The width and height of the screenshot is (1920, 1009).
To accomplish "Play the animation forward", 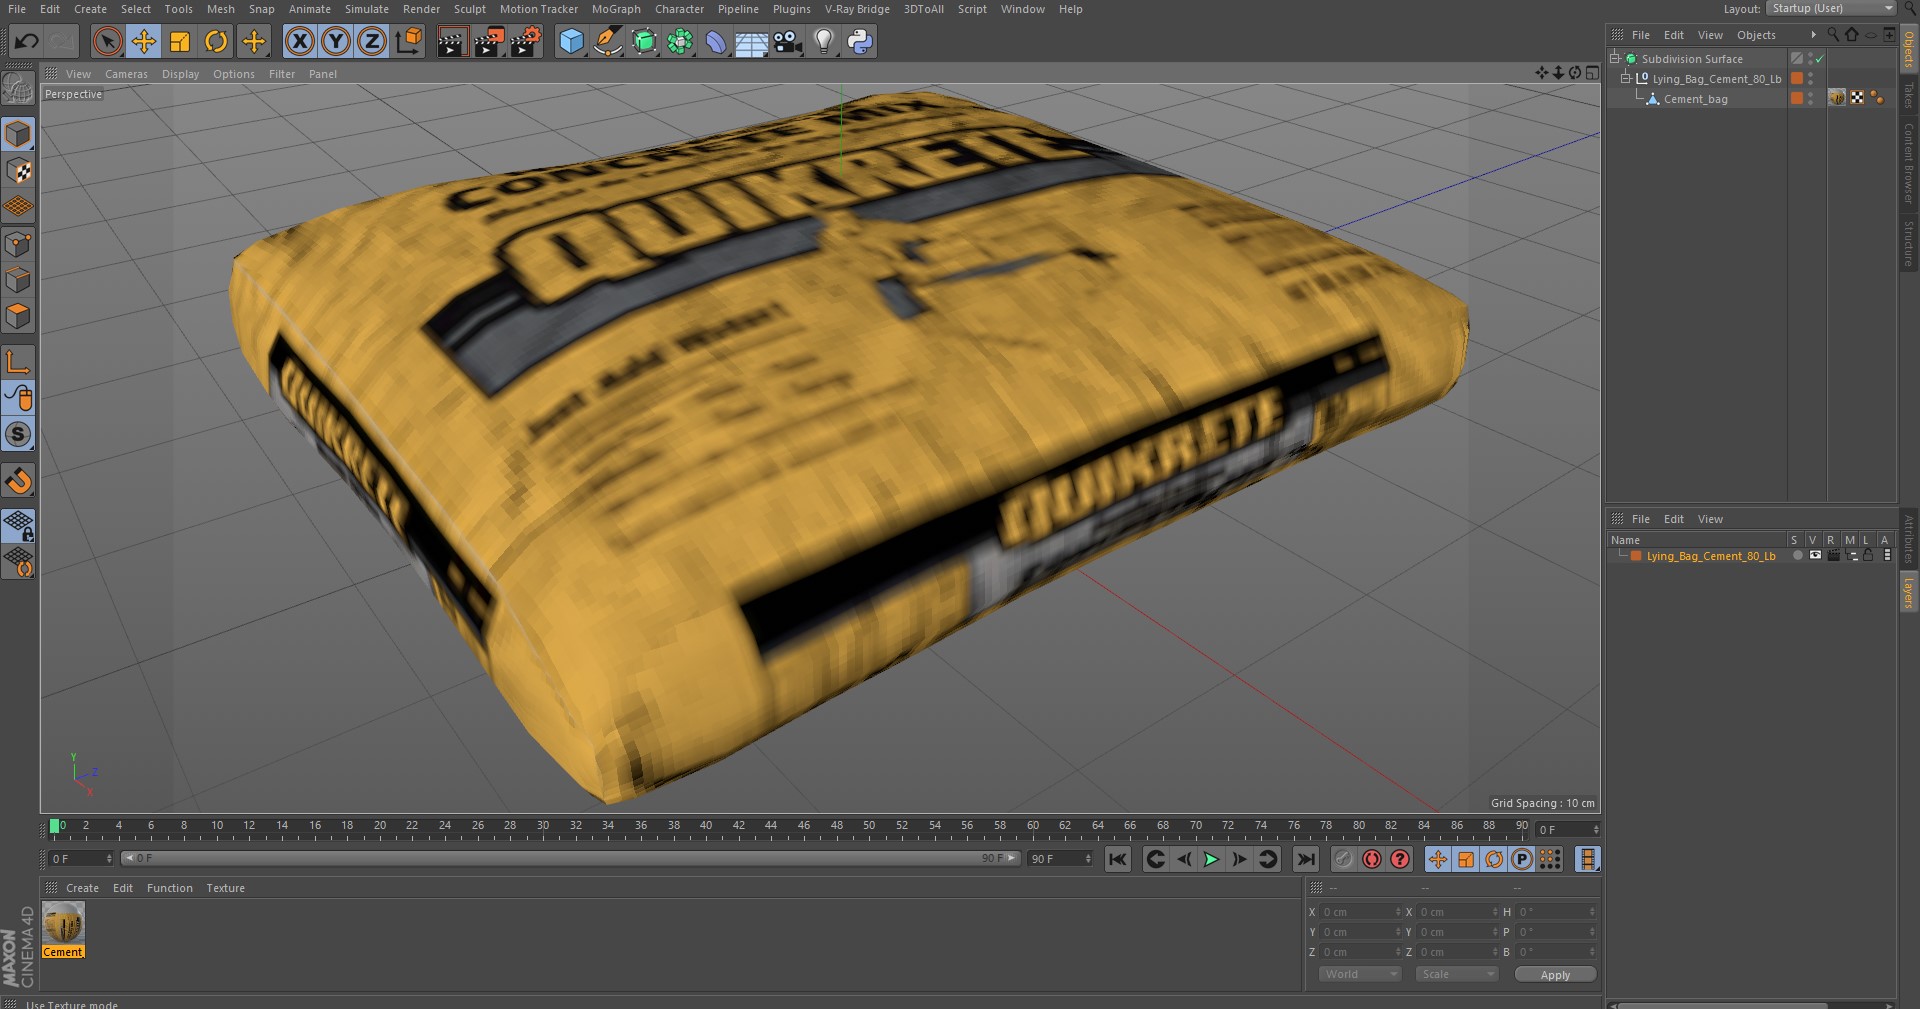I will 1211,859.
